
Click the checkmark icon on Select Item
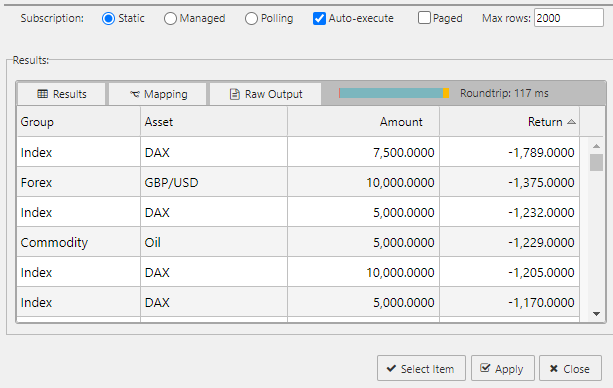[391, 368]
